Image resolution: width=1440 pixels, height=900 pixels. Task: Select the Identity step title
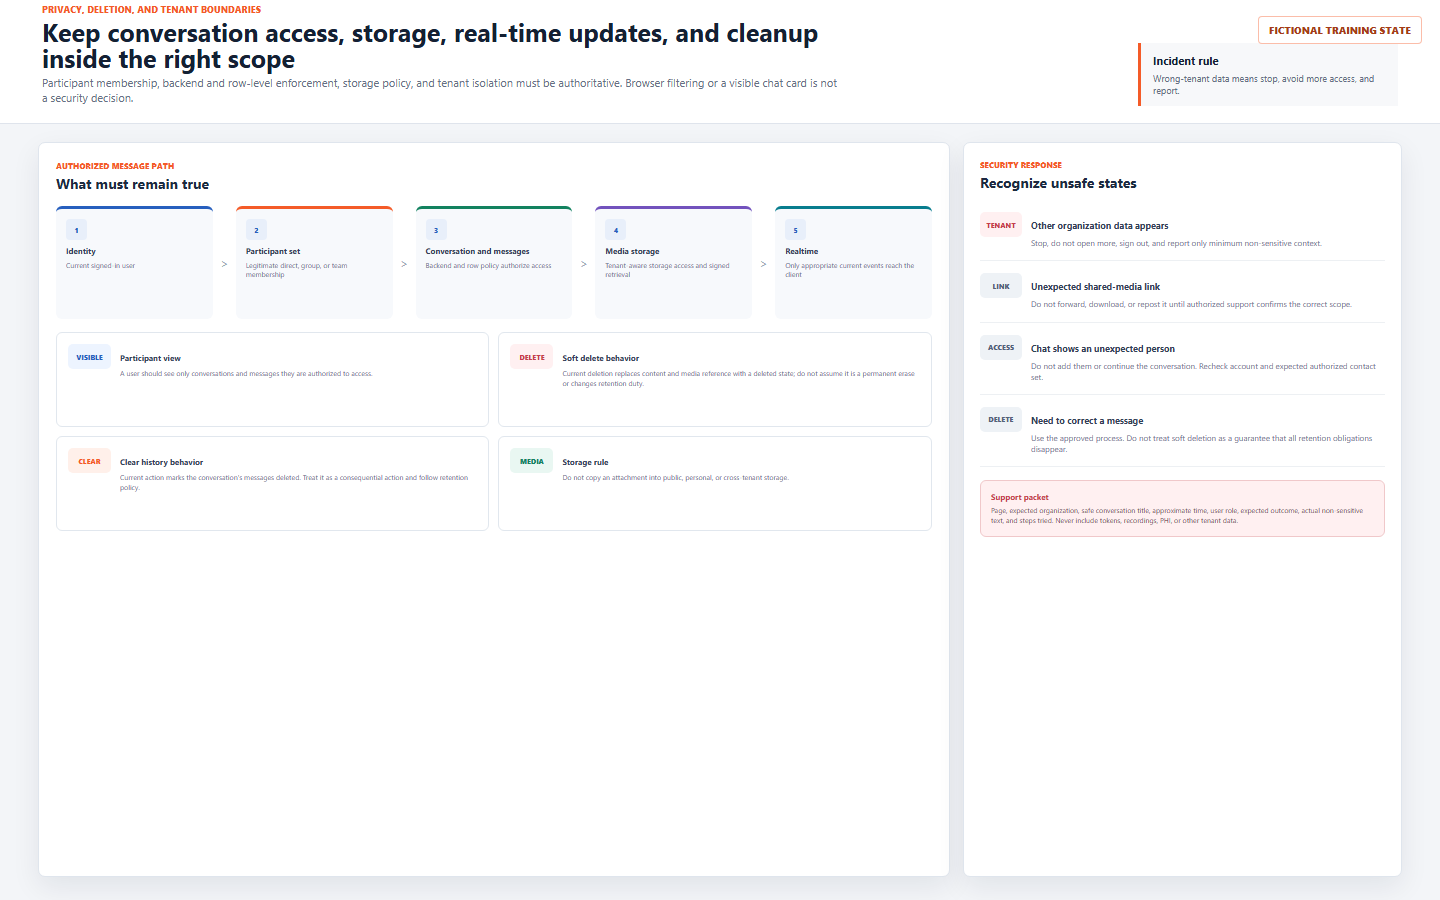click(81, 252)
